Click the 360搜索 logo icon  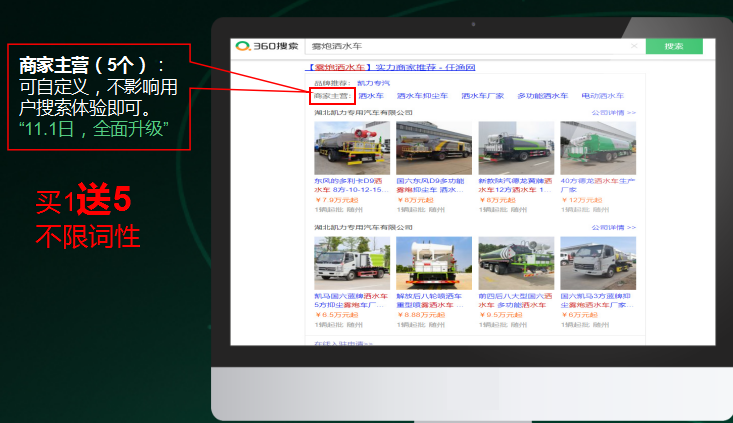click(x=243, y=46)
